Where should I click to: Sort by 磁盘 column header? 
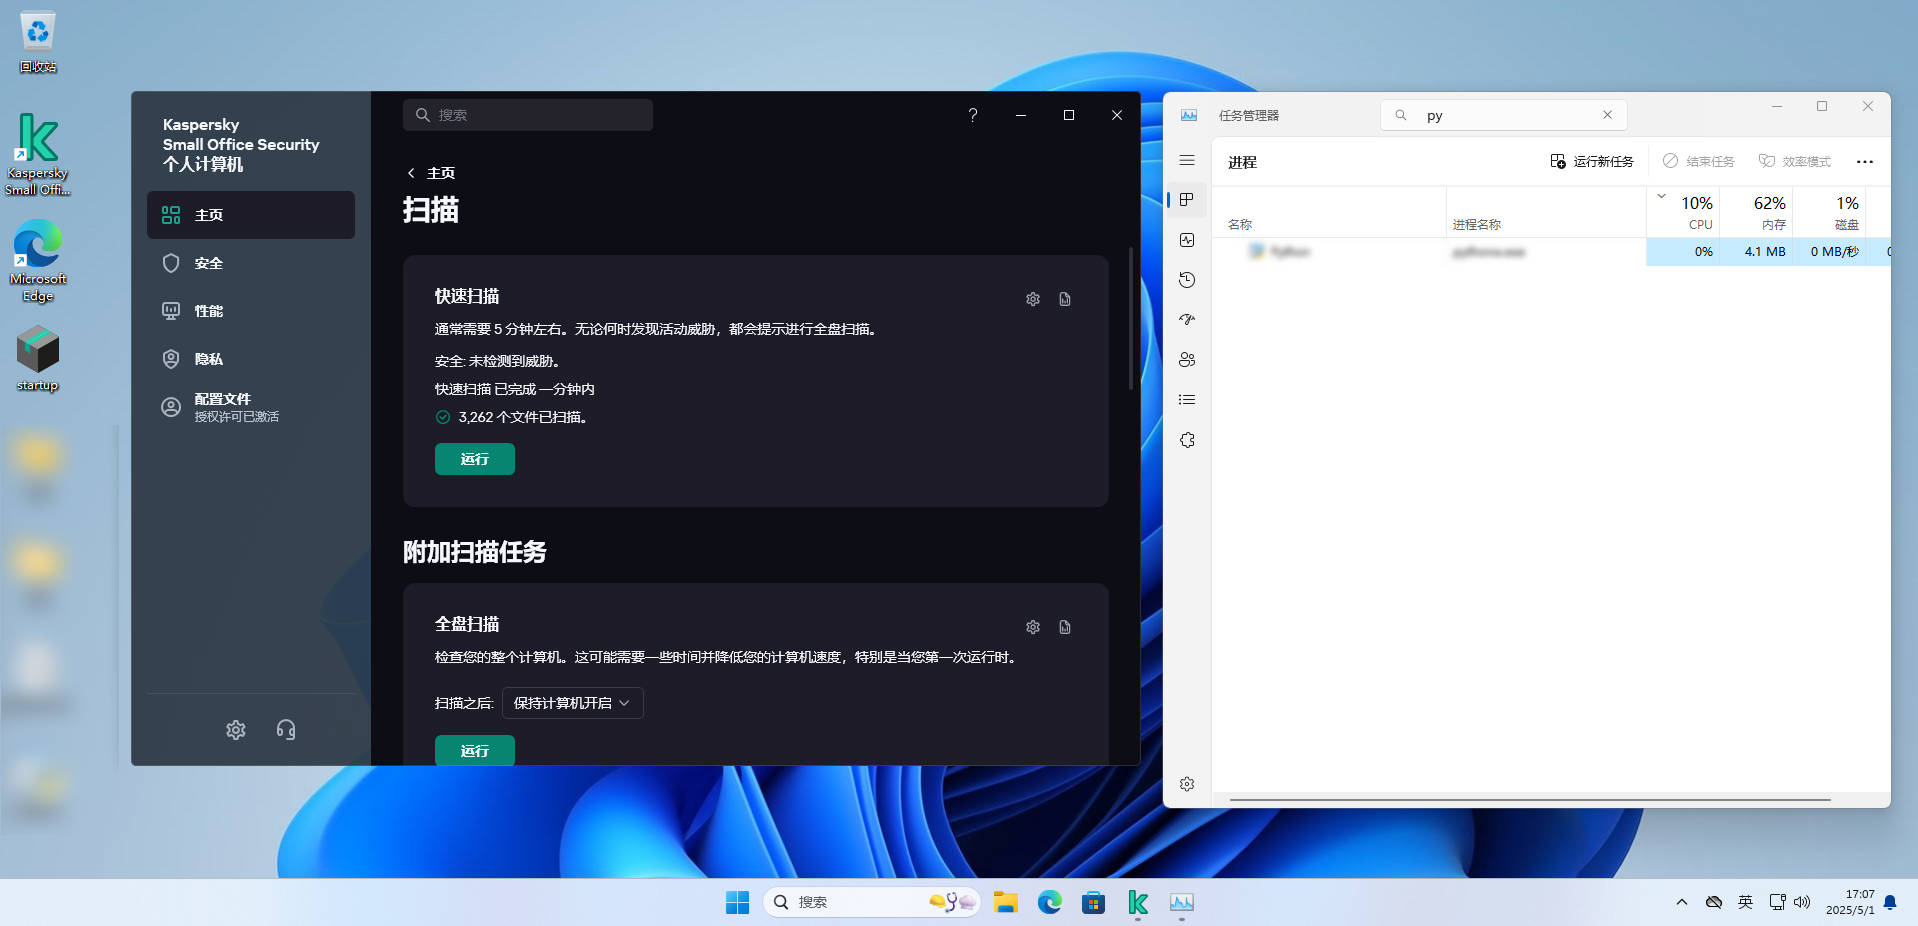click(1829, 212)
